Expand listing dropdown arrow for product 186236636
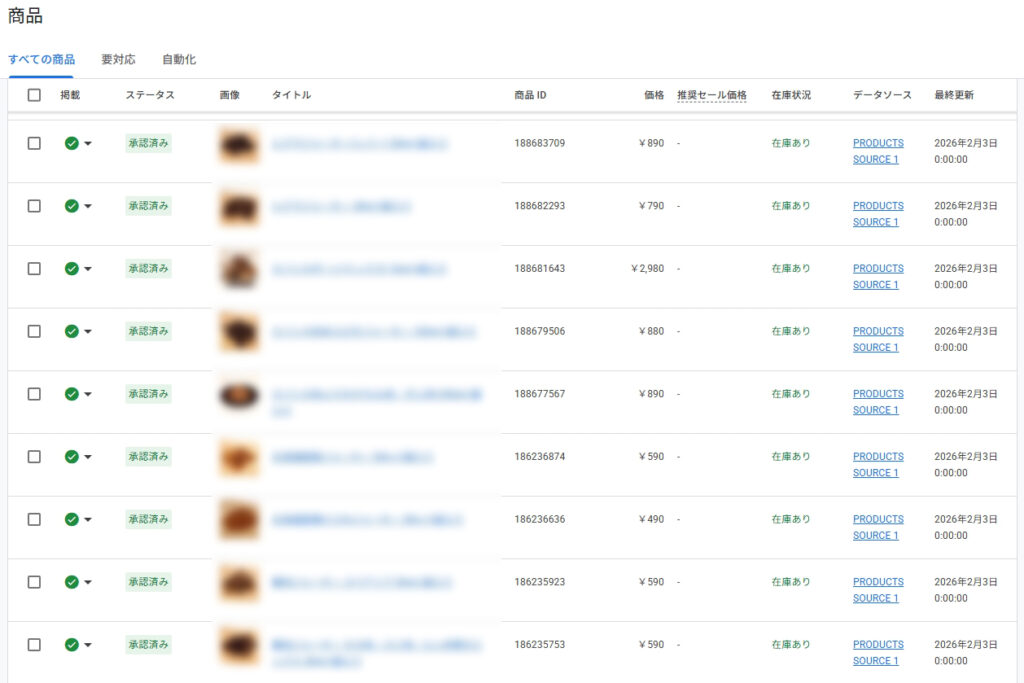This screenshot has height=683, width=1024. [88, 520]
